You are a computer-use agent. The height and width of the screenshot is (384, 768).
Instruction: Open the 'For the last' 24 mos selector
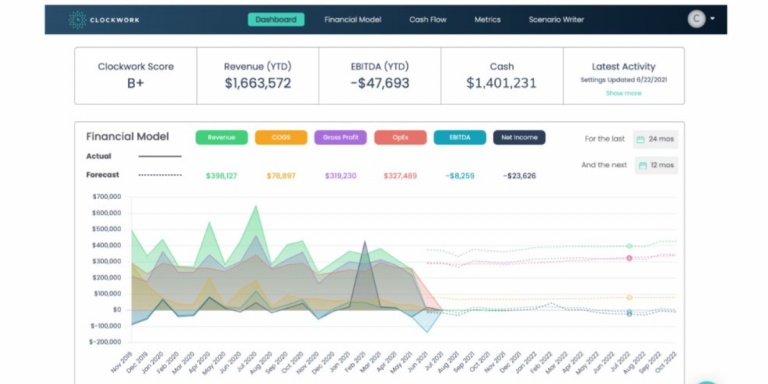[x=655, y=139]
